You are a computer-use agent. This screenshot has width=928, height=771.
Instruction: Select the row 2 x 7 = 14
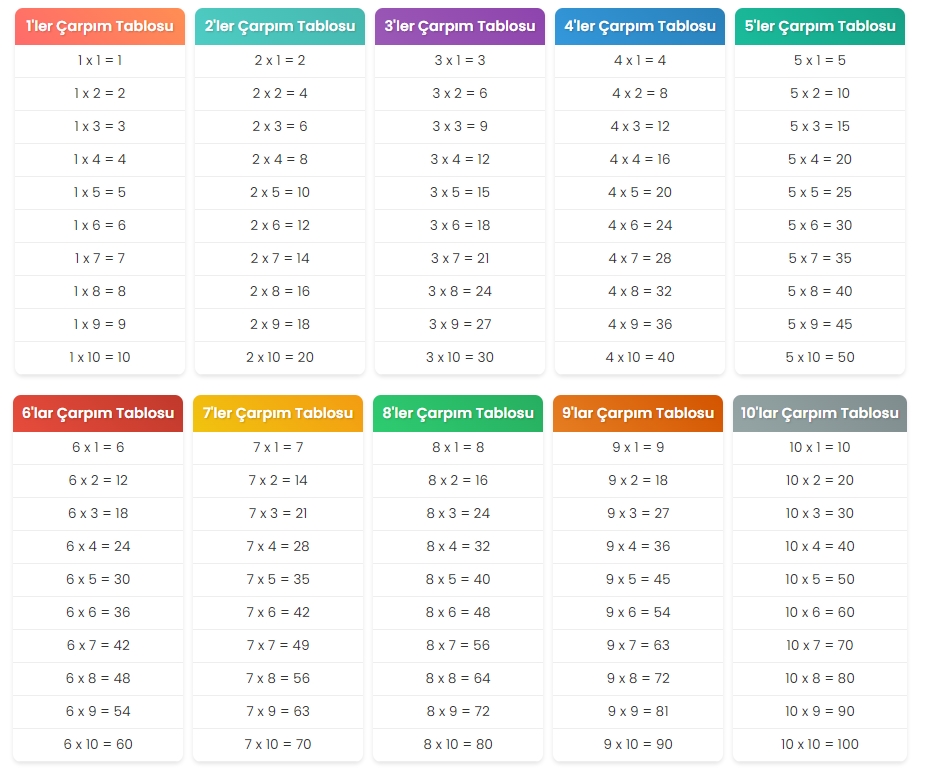(x=280, y=258)
